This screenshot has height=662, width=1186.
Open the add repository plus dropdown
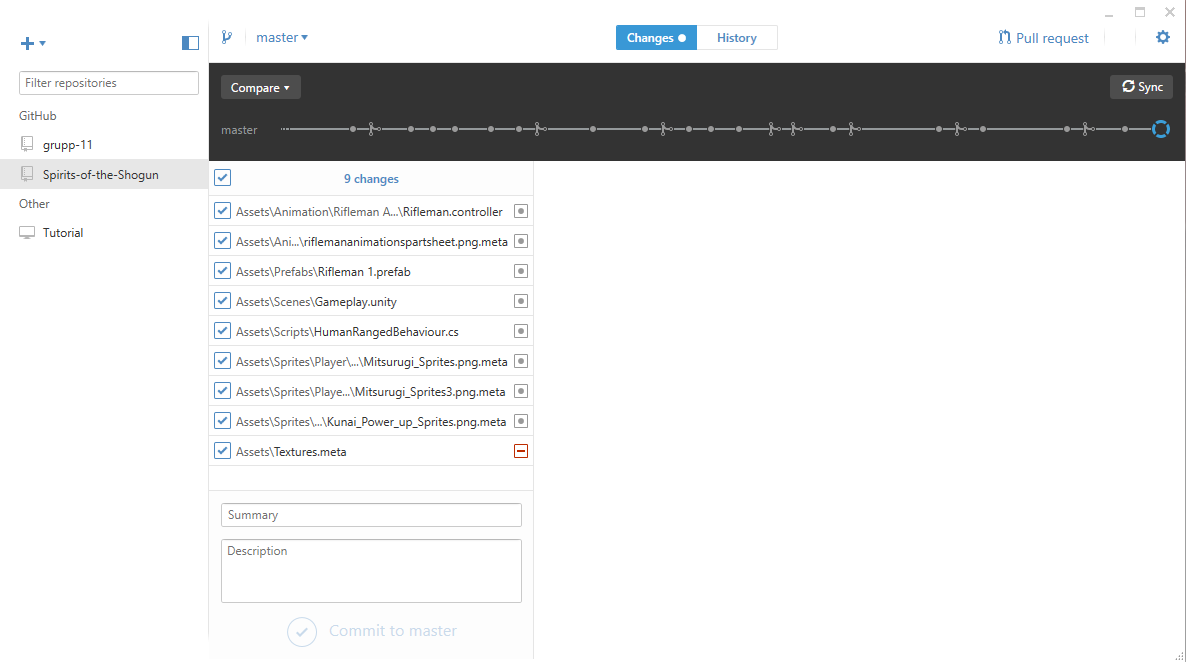click(x=33, y=43)
